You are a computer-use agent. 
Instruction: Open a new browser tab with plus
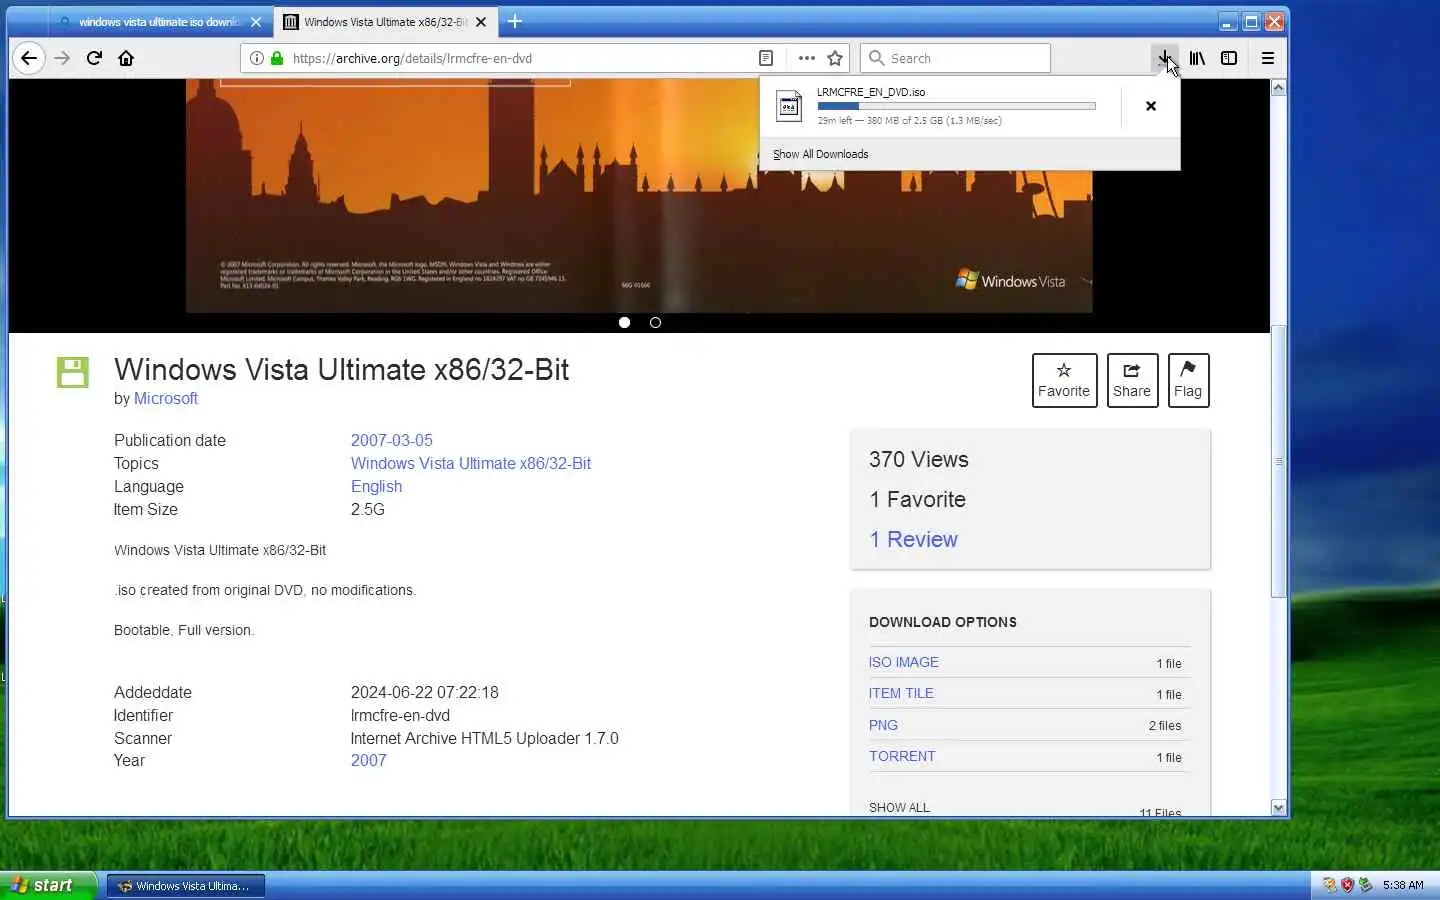coord(515,21)
